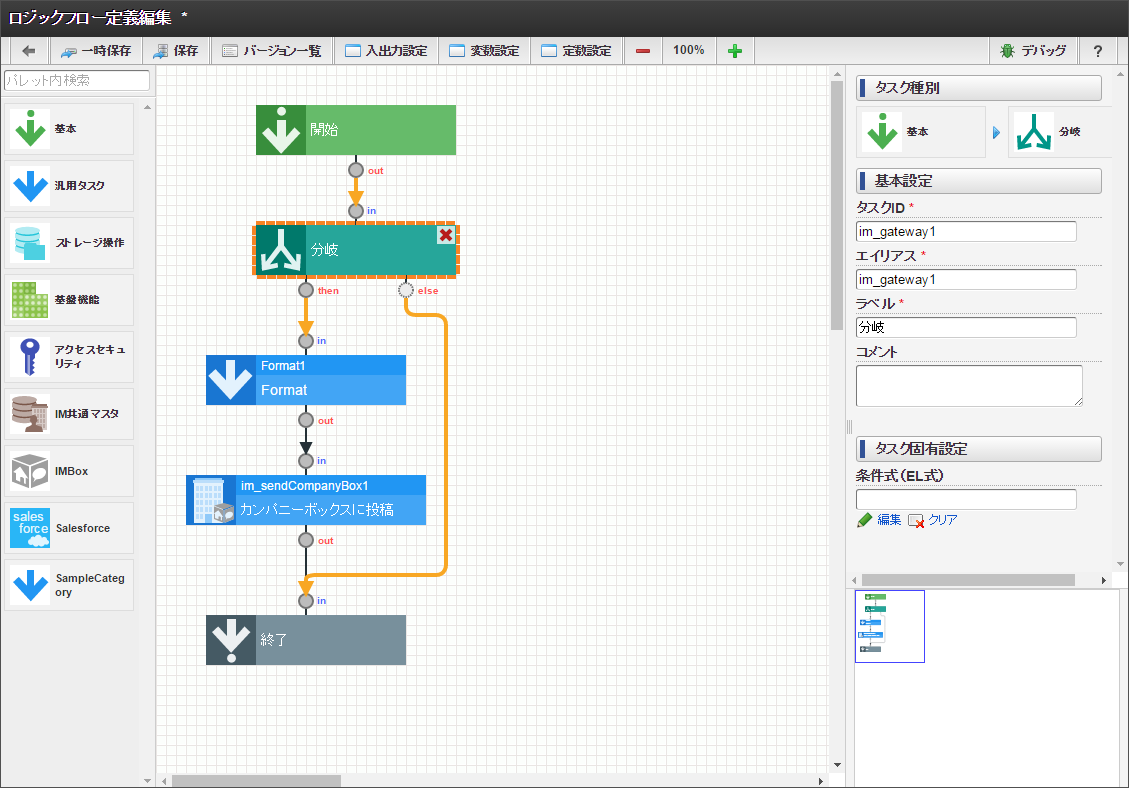Open the ストレージ操作 palette category
The image size is (1129, 788).
(x=67, y=242)
